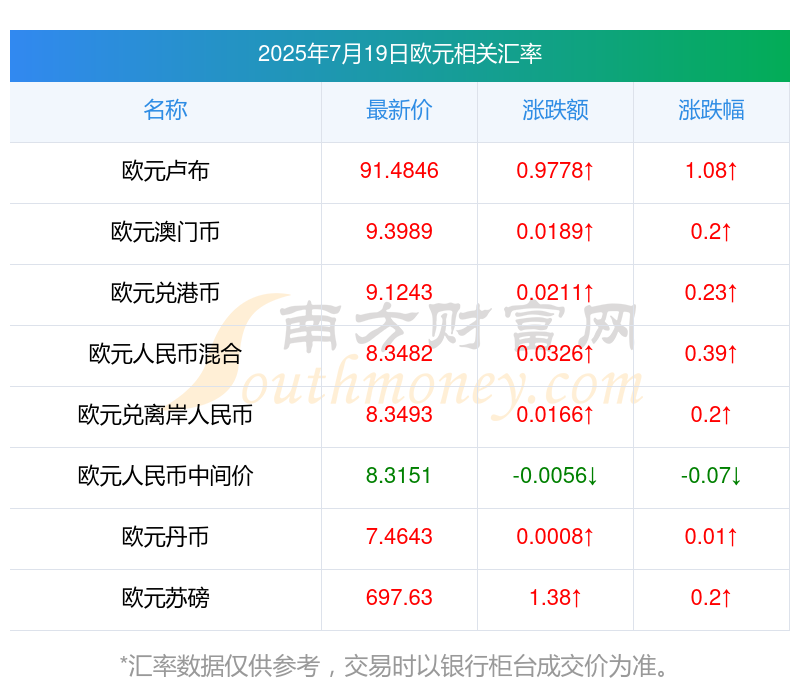Click the change value 0.0189↑
The height and width of the screenshot is (698, 800).
point(555,232)
